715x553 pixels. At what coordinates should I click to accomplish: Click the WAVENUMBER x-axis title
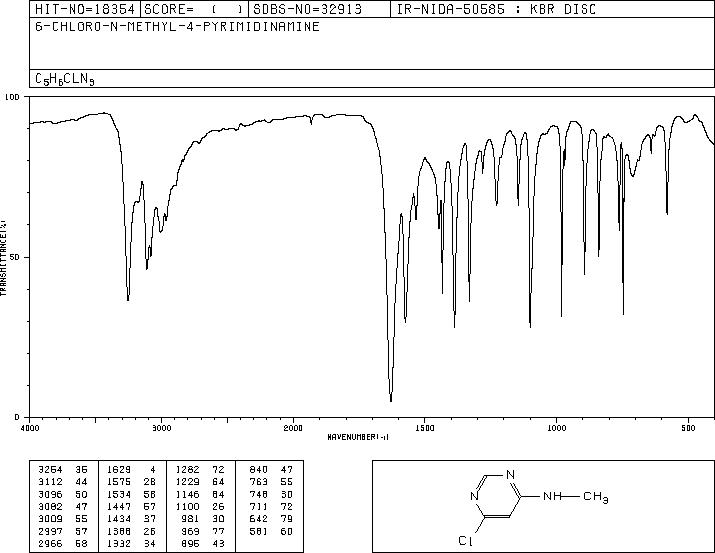pos(358,437)
